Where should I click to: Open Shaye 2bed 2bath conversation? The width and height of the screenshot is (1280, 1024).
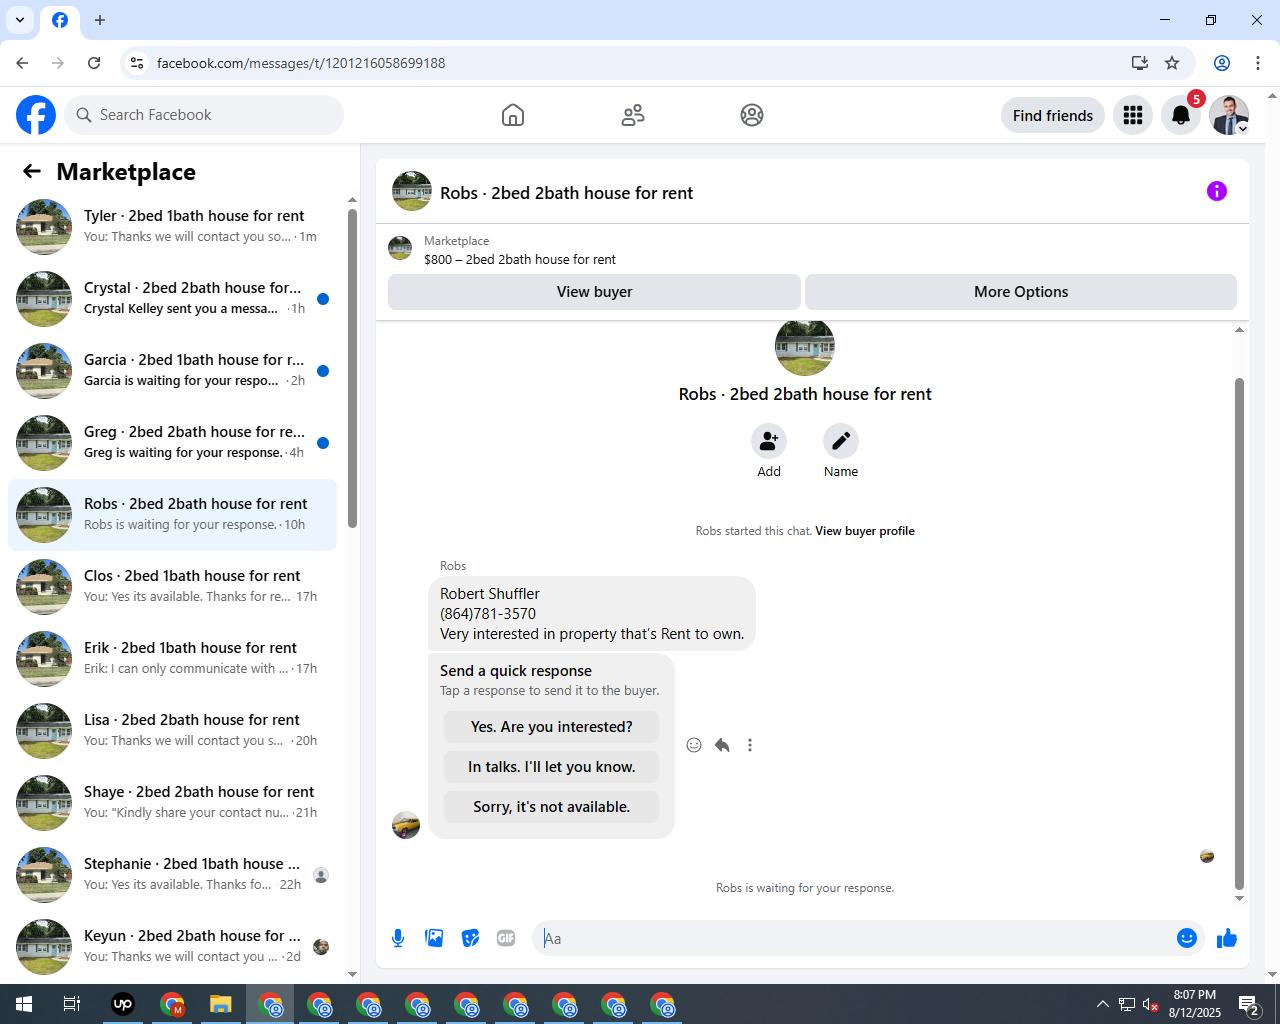point(172,803)
